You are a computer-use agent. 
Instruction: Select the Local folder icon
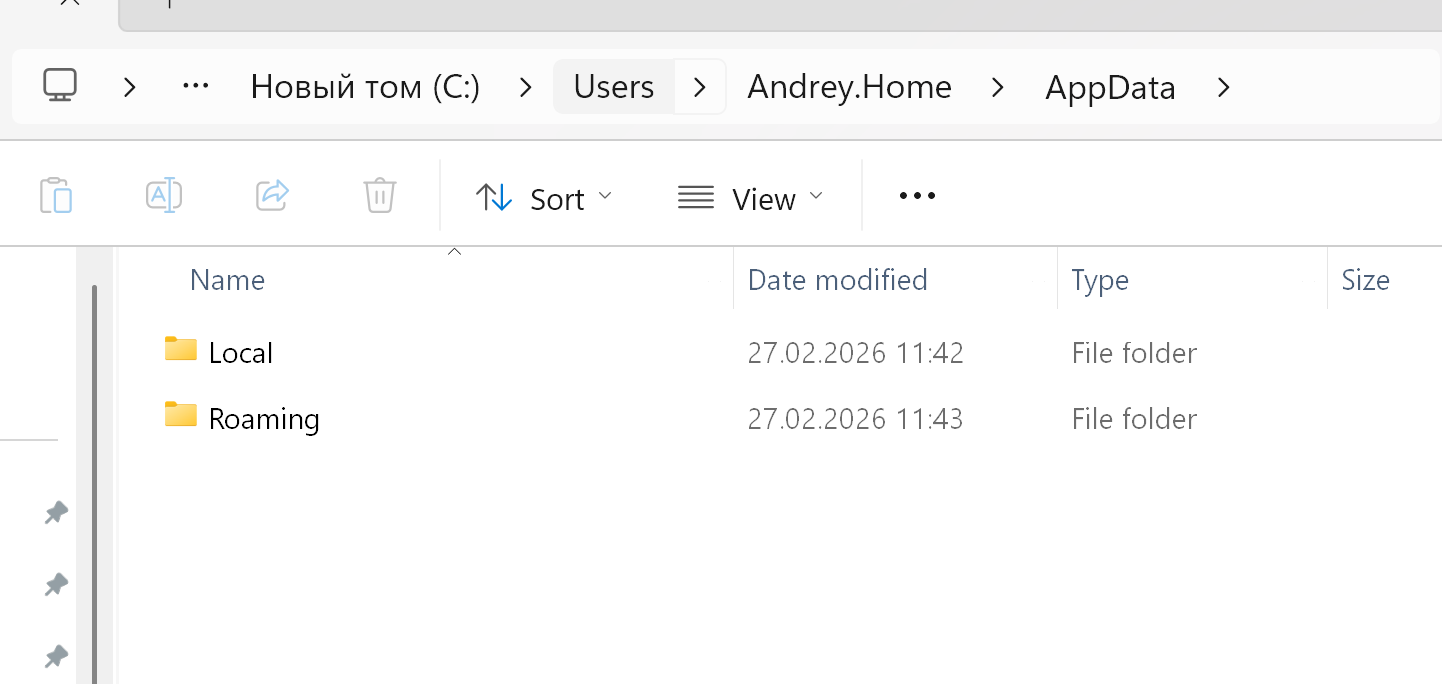(181, 350)
